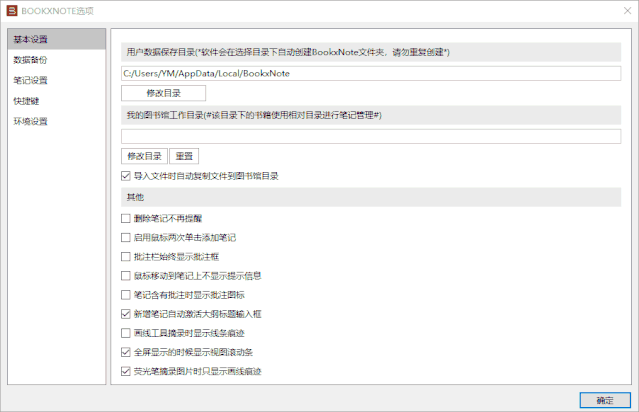639x412 pixels.
Task: Click the 其他 section header
Action: tap(371, 197)
